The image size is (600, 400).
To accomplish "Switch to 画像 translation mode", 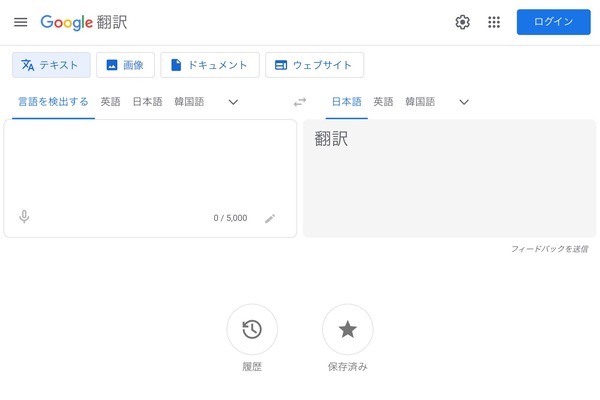I will tap(126, 65).
